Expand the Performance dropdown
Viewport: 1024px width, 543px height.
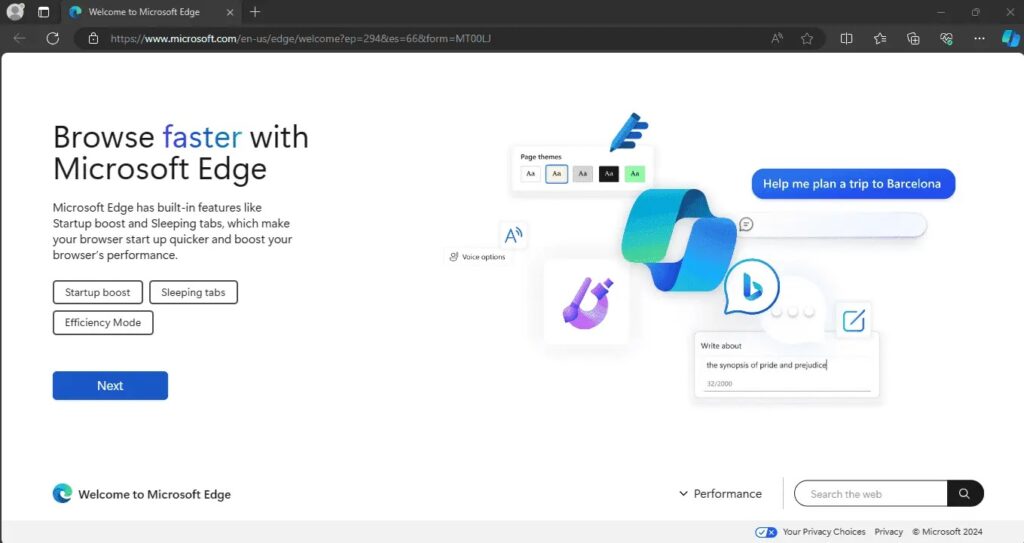(x=720, y=494)
